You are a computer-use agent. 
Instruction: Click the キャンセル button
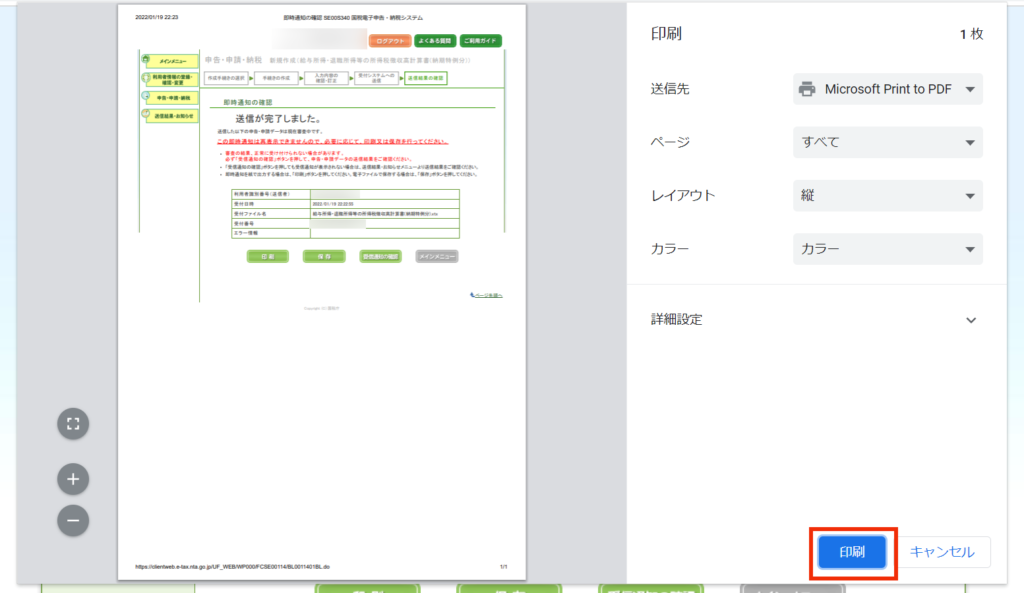[941, 552]
